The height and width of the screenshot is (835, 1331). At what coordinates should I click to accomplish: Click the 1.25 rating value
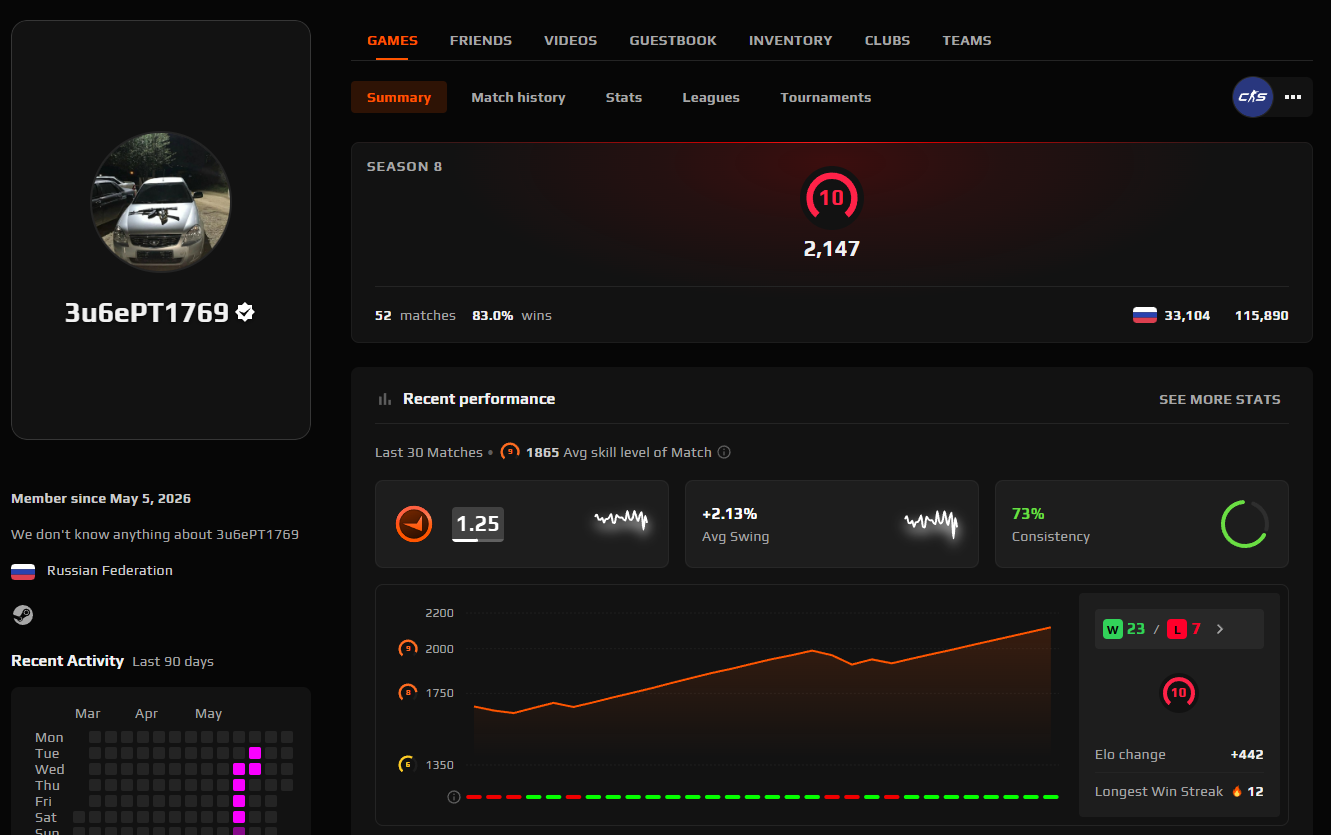pyautogui.click(x=478, y=524)
